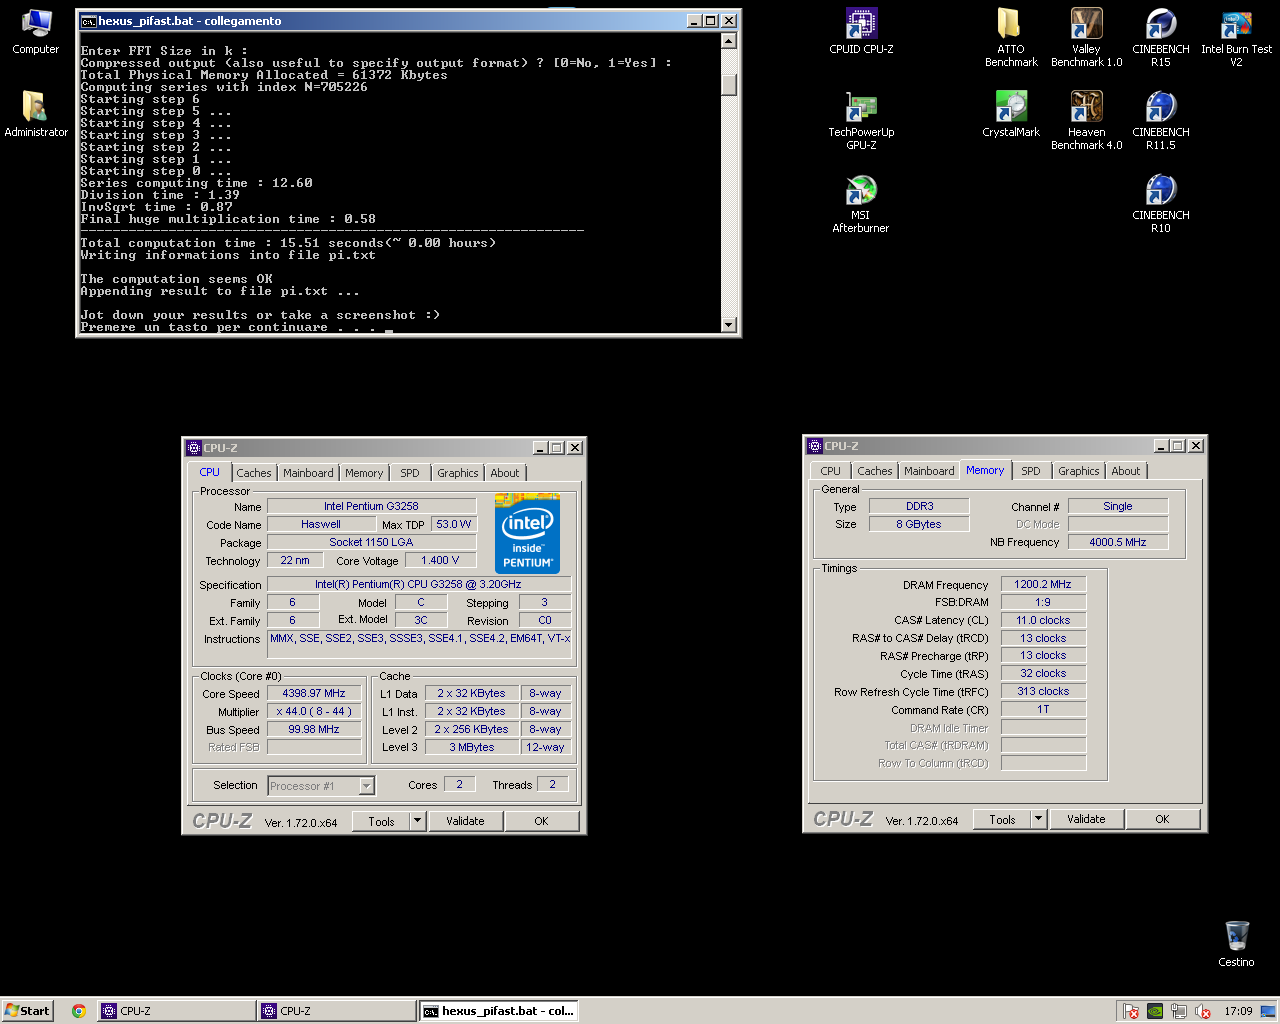Screen dimensions: 1280x1024
Task: Click OK in left CPU-Z window
Action: [x=541, y=822]
